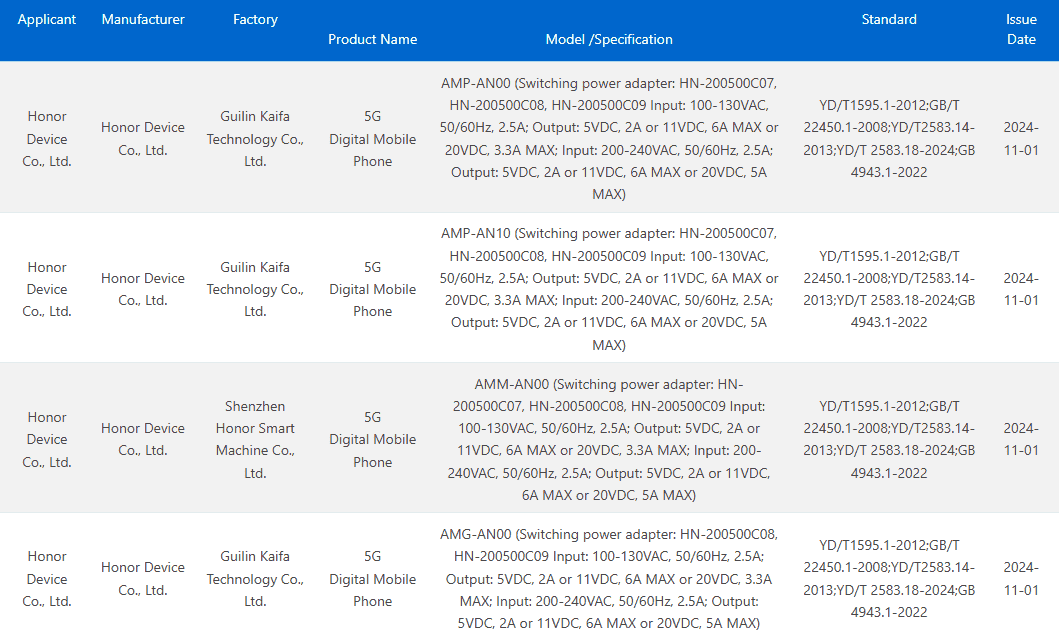Image resolution: width=1059 pixels, height=640 pixels.
Task: Sort by the Standard column header
Action: point(888,19)
